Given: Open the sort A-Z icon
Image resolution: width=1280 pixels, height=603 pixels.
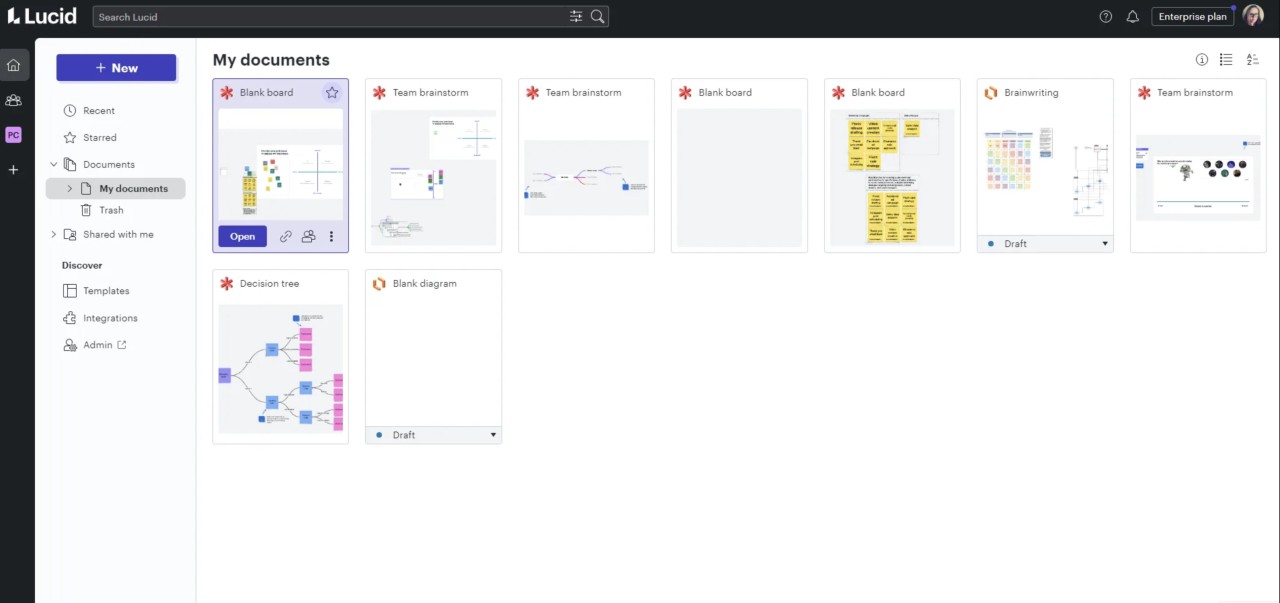Looking at the screenshot, I should pyautogui.click(x=1252, y=60).
